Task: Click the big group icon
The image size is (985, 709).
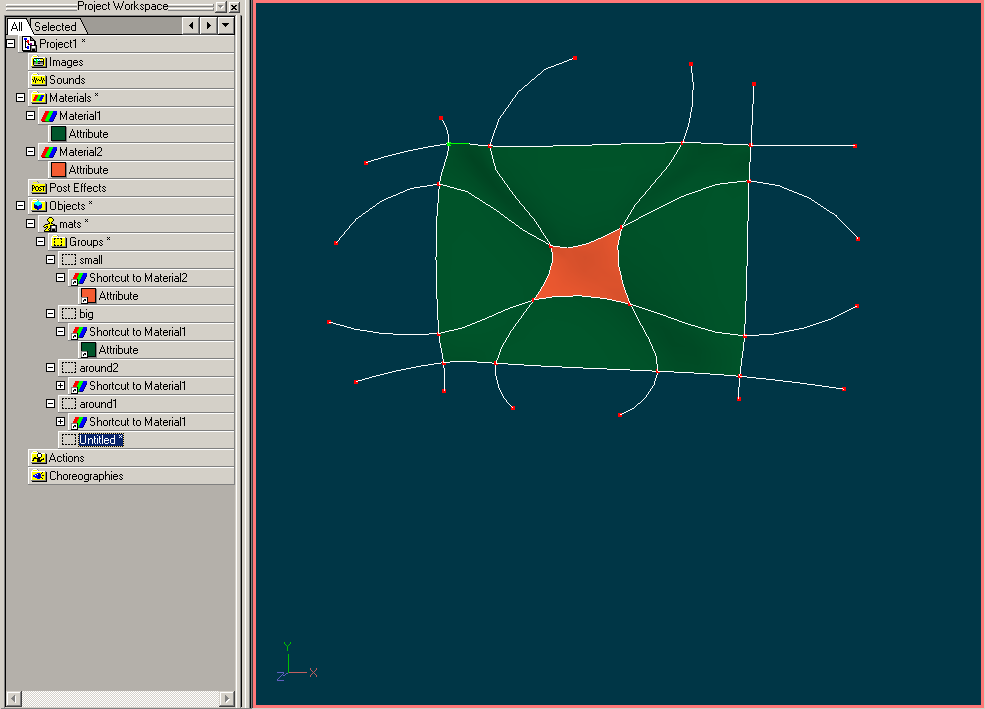Action: pyautogui.click(x=69, y=314)
